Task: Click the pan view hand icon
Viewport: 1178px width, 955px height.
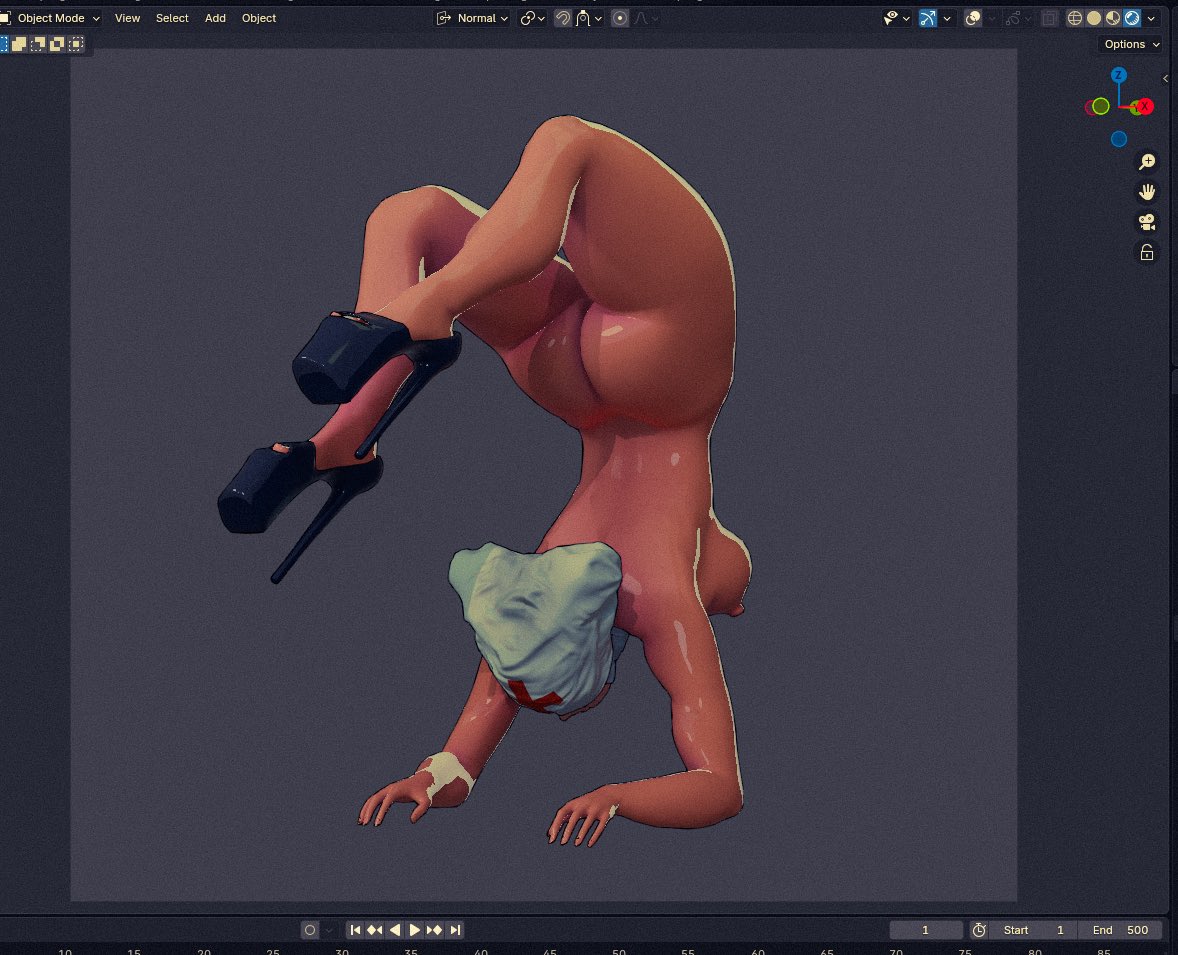Action: coord(1146,192)
